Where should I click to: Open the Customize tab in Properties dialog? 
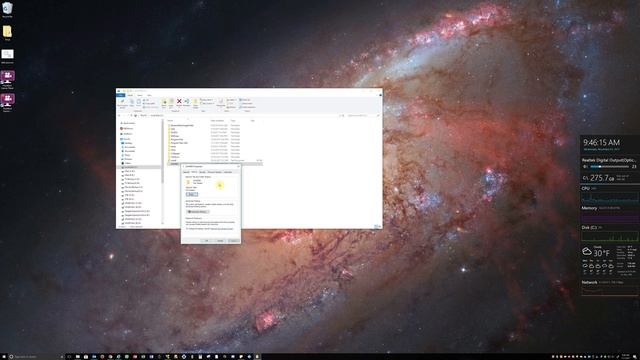click(x=228, y=172)
